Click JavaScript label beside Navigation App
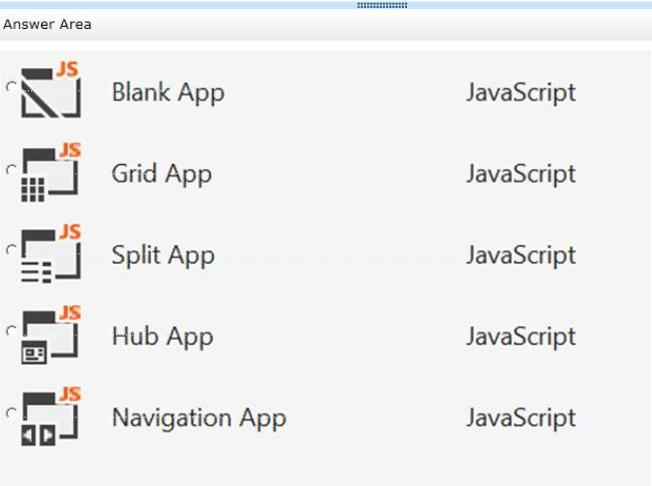Viewport: 652px width, 486px height. click(x=521, y=418)
